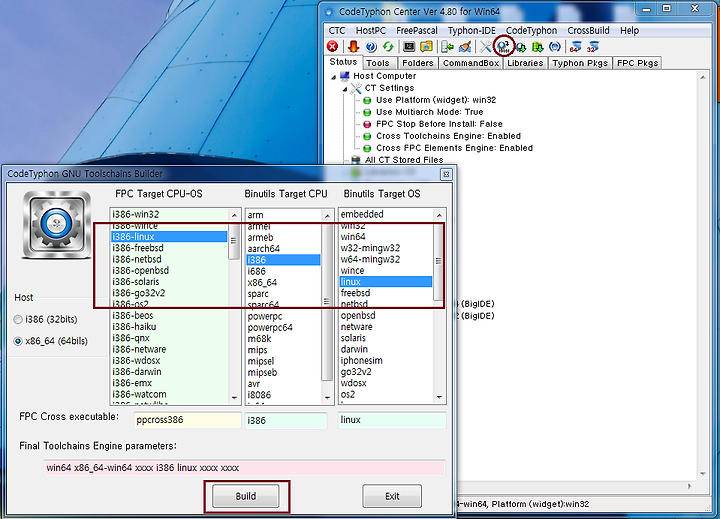Switch to the Typhon Pkgs tab
The image size is (720, 519).
pos(580,63)
